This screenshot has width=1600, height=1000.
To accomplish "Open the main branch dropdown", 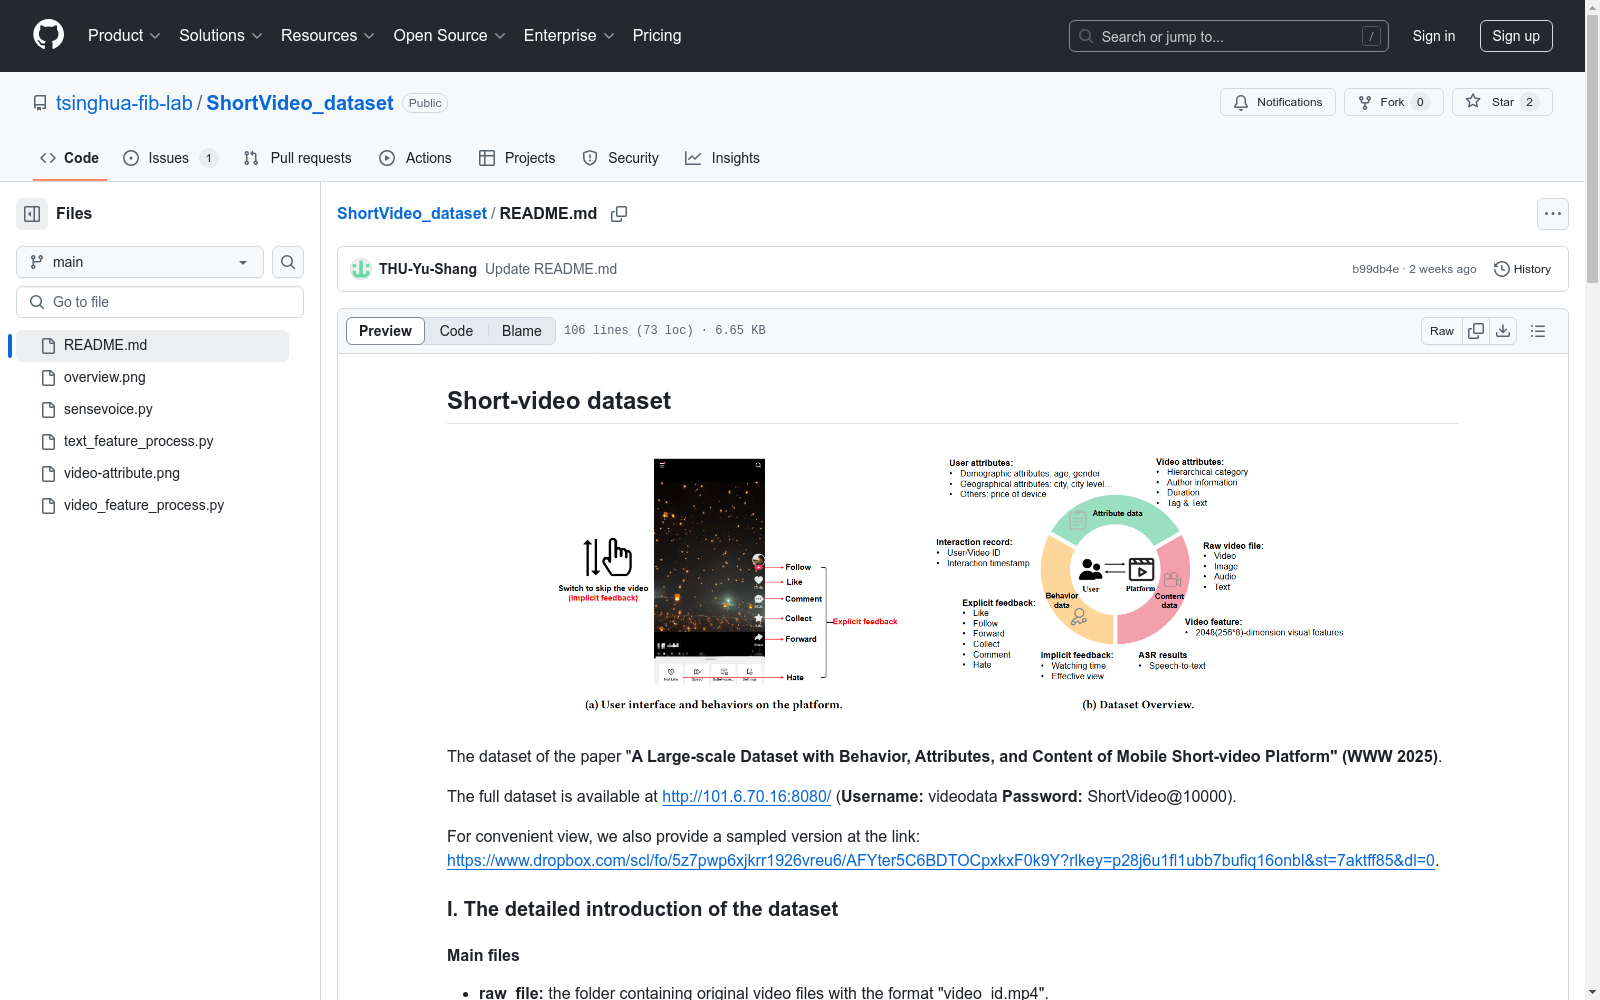I will [140, 262].
